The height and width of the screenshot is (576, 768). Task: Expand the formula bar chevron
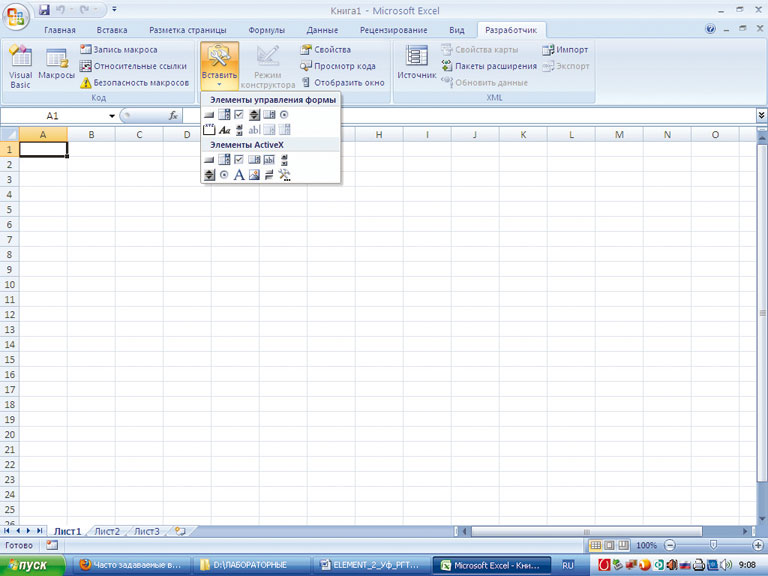(761, 116)
